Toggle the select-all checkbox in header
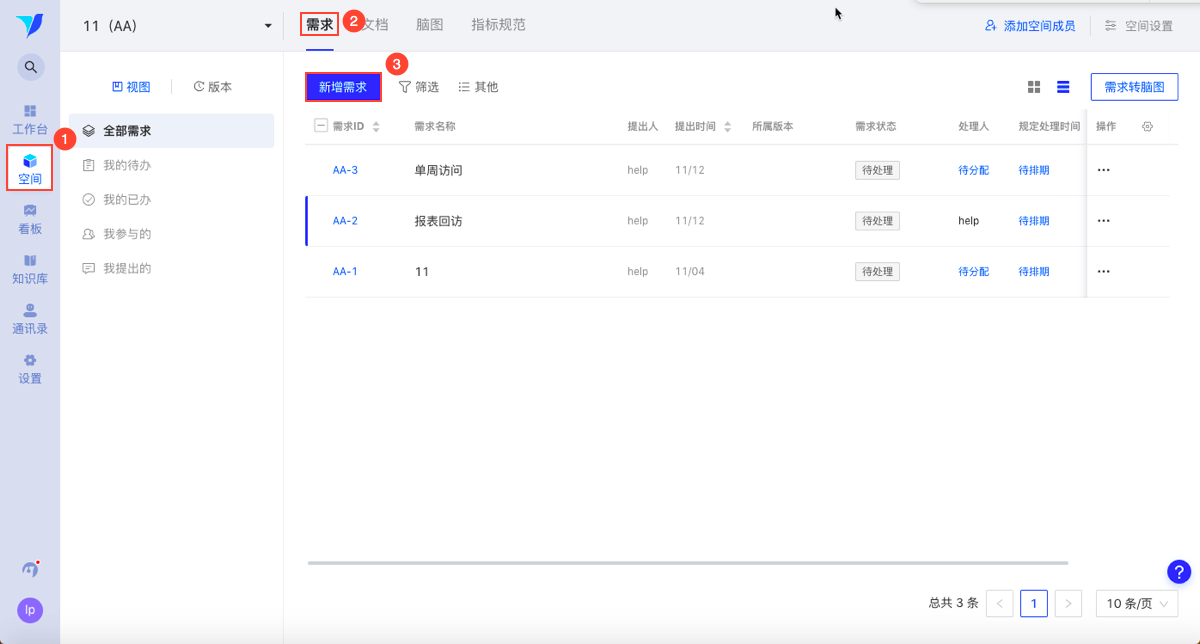This screenshot has height=644, width=1200. click(x=321, y=126)
